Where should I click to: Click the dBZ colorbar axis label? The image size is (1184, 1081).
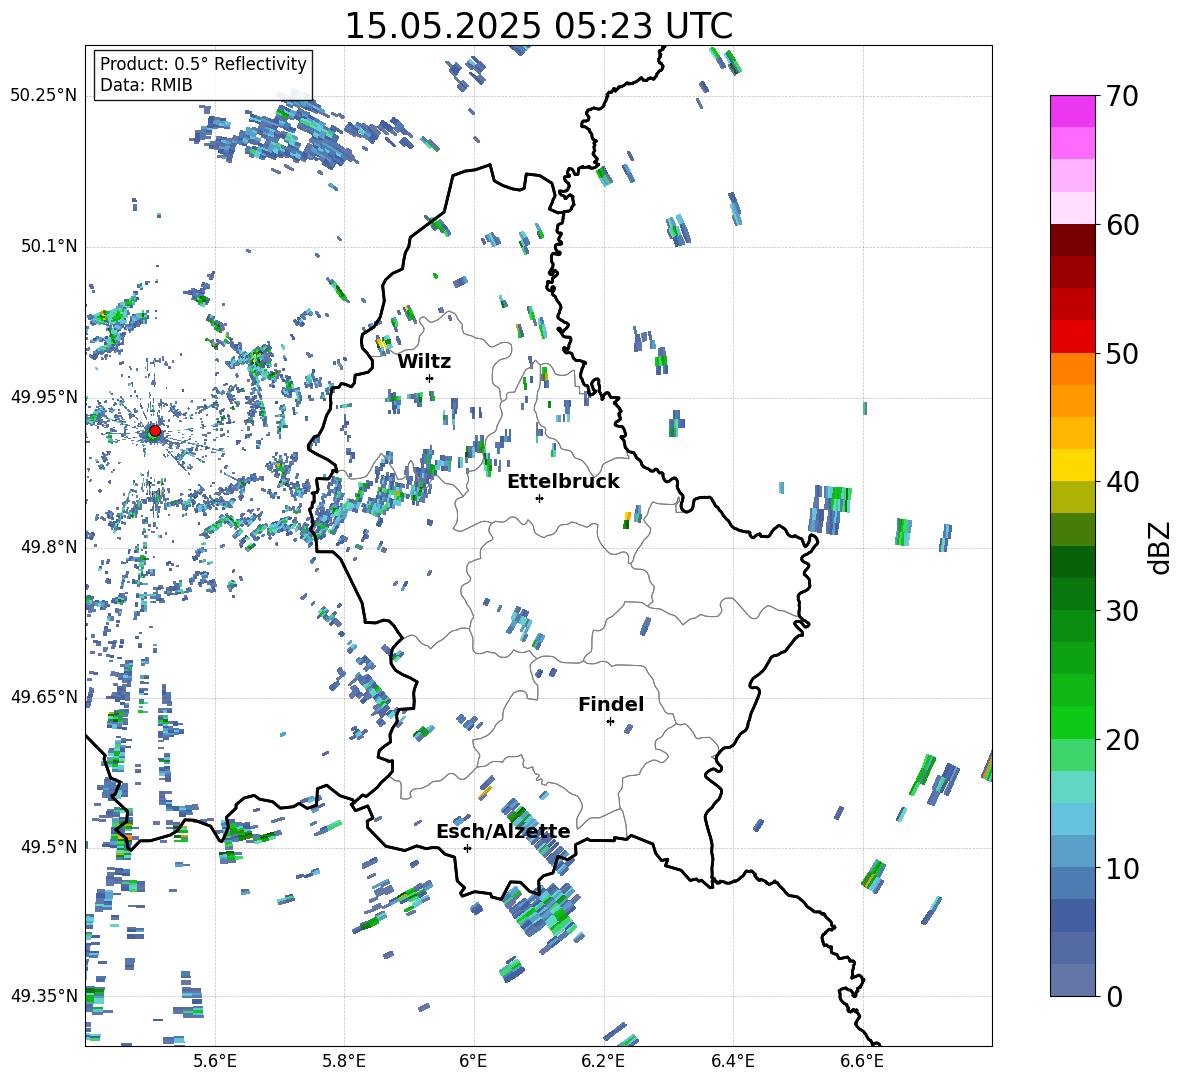click(x=1161, y=547)
